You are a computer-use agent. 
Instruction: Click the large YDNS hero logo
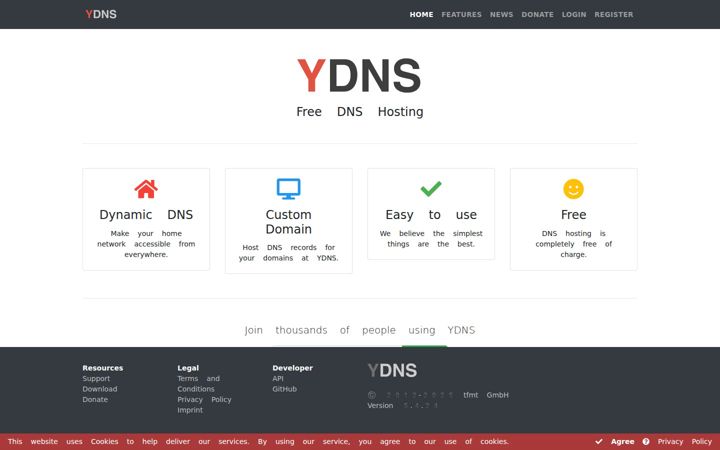click(x=359, y=75)
